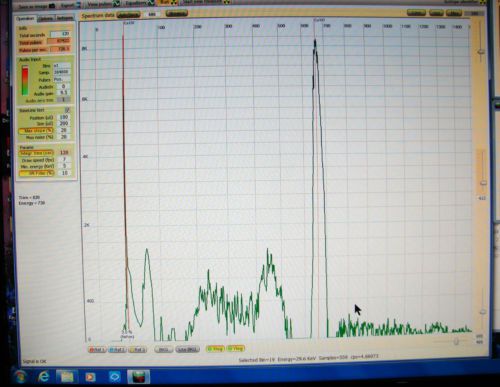Click the BKG button below graph
The height and width of the screenshot is (387, 500).
pyautogui.click(x=163, y=349)
